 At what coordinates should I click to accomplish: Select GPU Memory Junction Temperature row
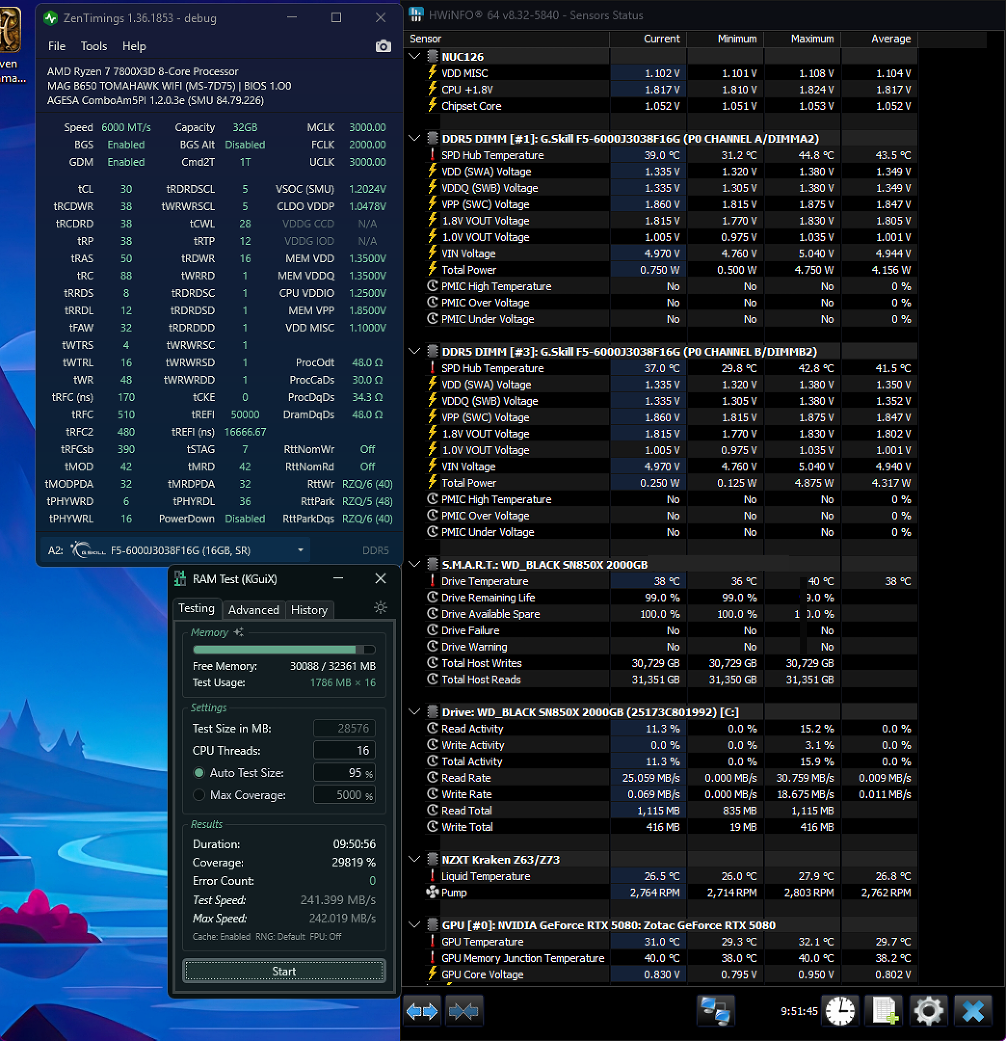[671, 958]
